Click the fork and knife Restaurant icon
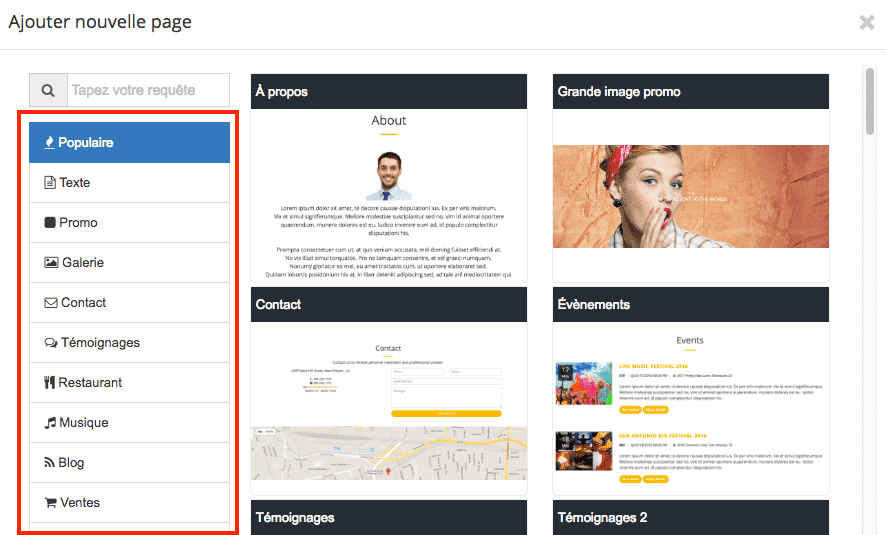Image resolution: width=886 pixels, height=535 pixels. pyautogui.click(x=50, y=383)
